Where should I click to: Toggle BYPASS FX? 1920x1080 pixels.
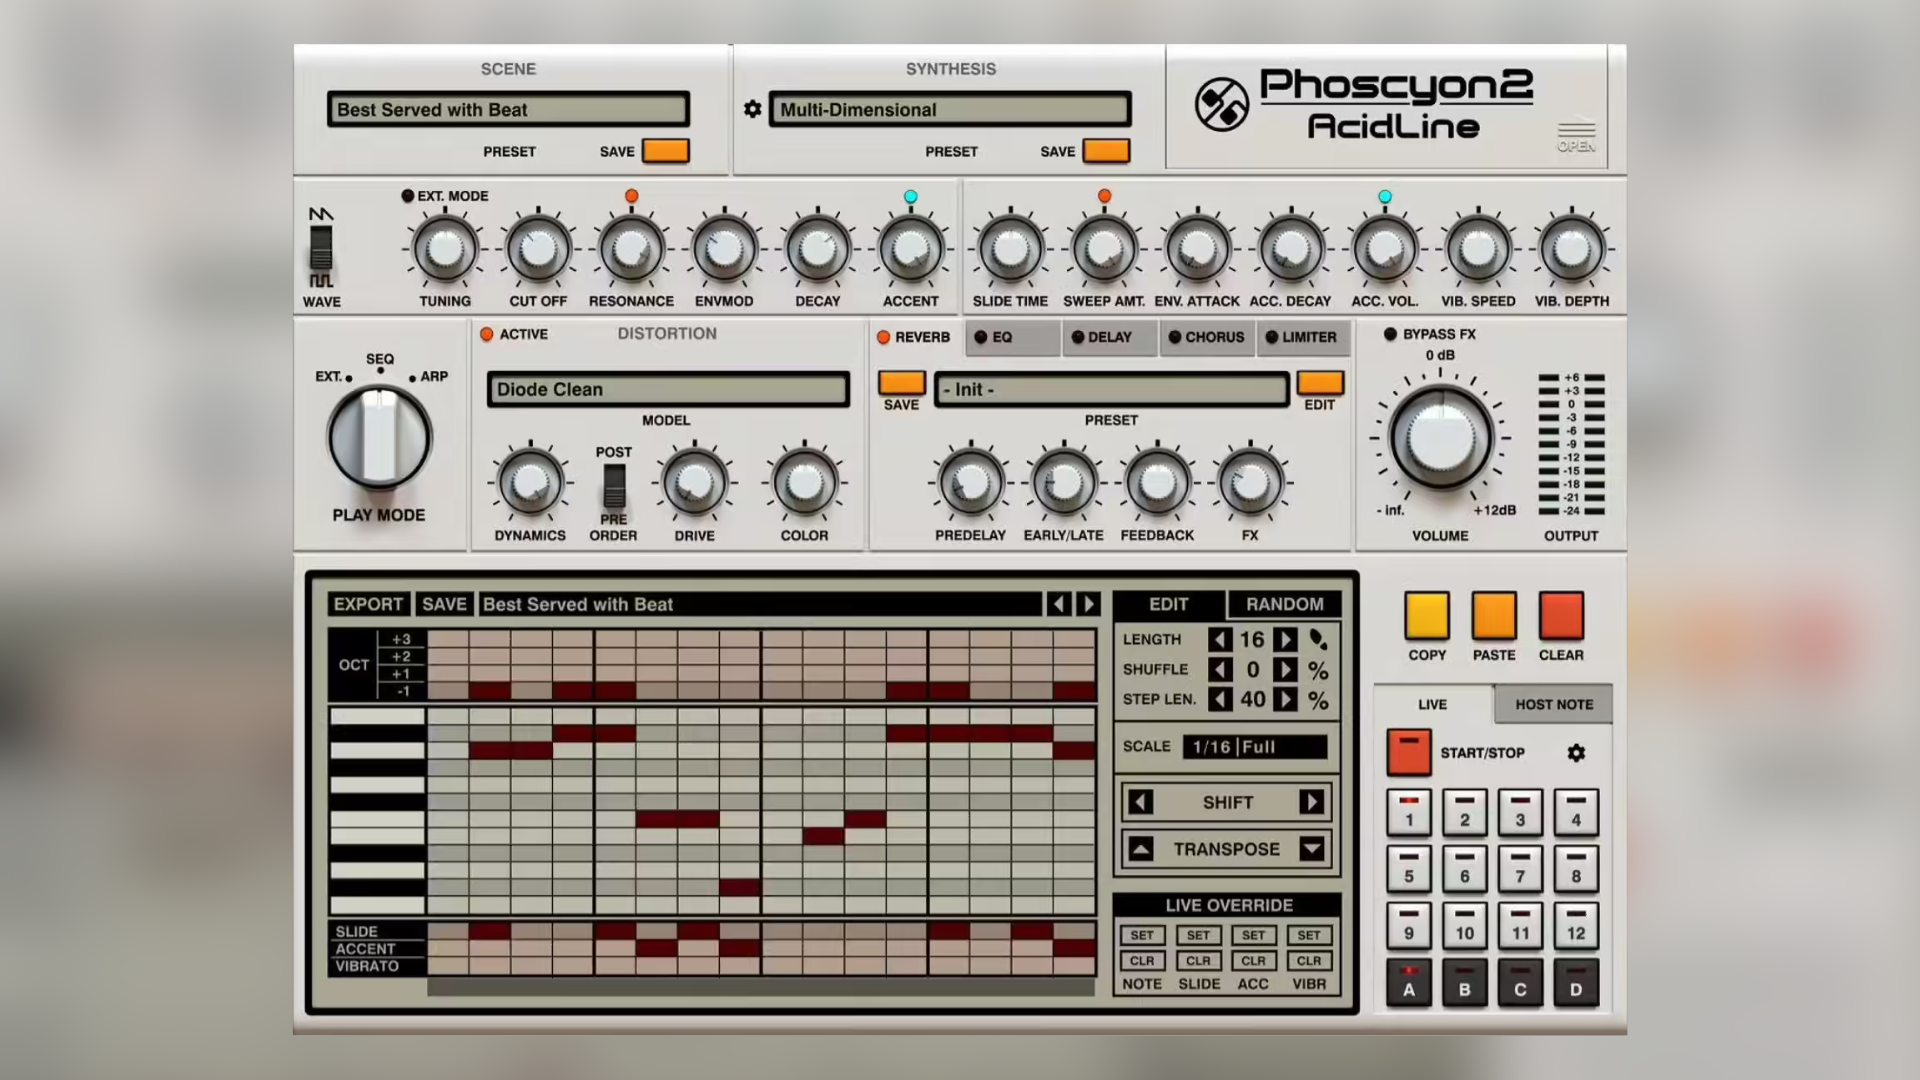[1390, 335]
